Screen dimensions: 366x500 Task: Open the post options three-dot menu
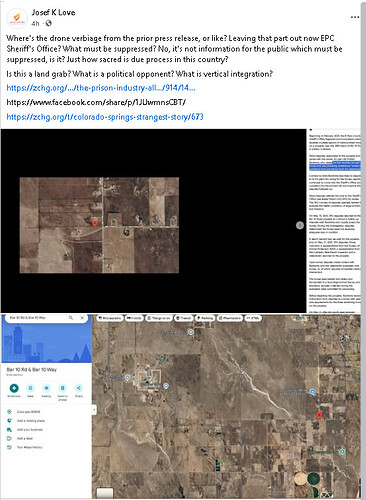click(x=355, y=17)
